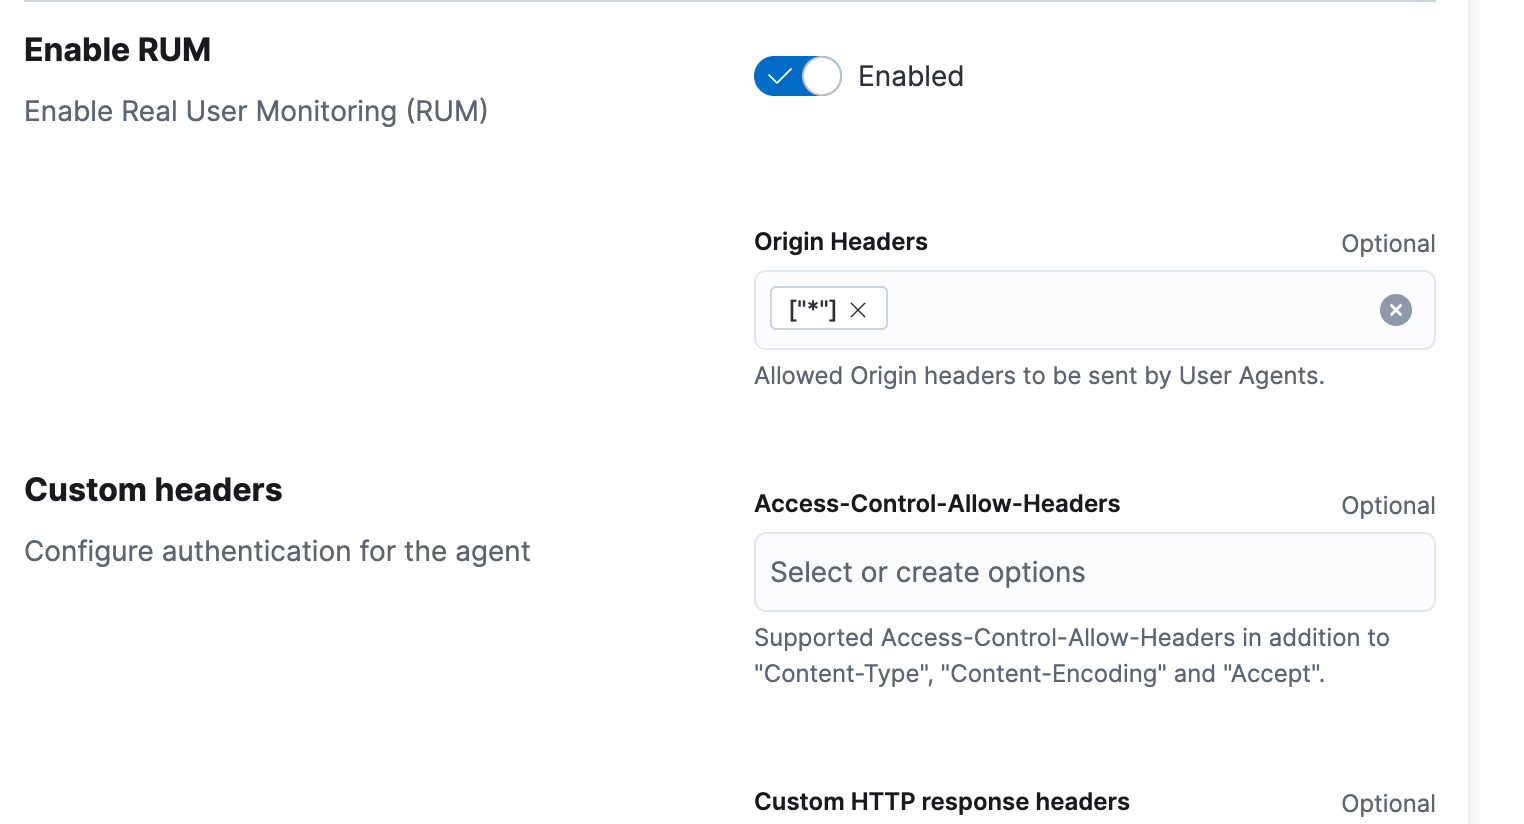Select the X next to the wildcard origin entry
Viewport: 1524px width, 824px height.
point(857,310)
